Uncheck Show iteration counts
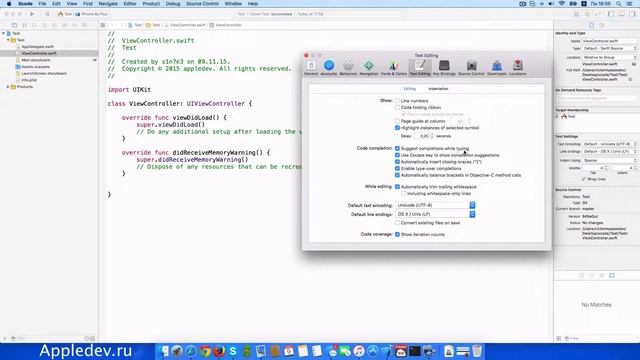This screenshot has height=360, width=640. click(397, 234)
